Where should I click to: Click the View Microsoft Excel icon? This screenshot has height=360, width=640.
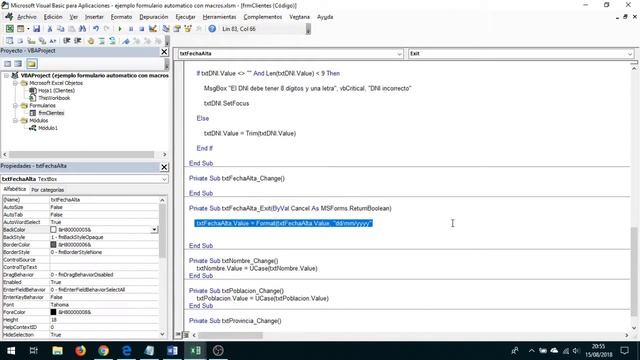[x=10, y=29]
